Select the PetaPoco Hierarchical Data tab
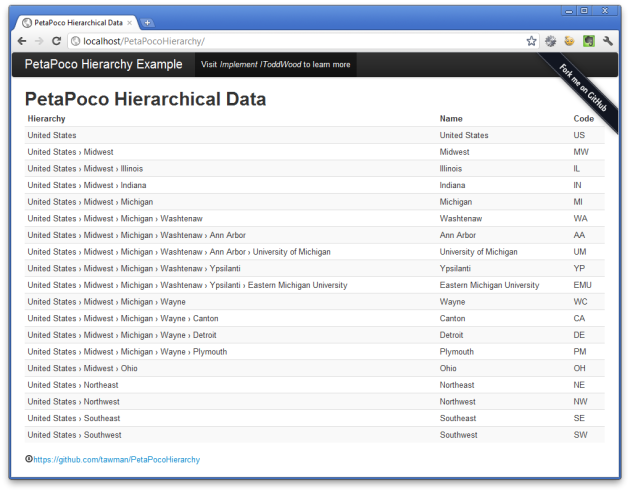 pyautogui.click(x=76, y=23)
